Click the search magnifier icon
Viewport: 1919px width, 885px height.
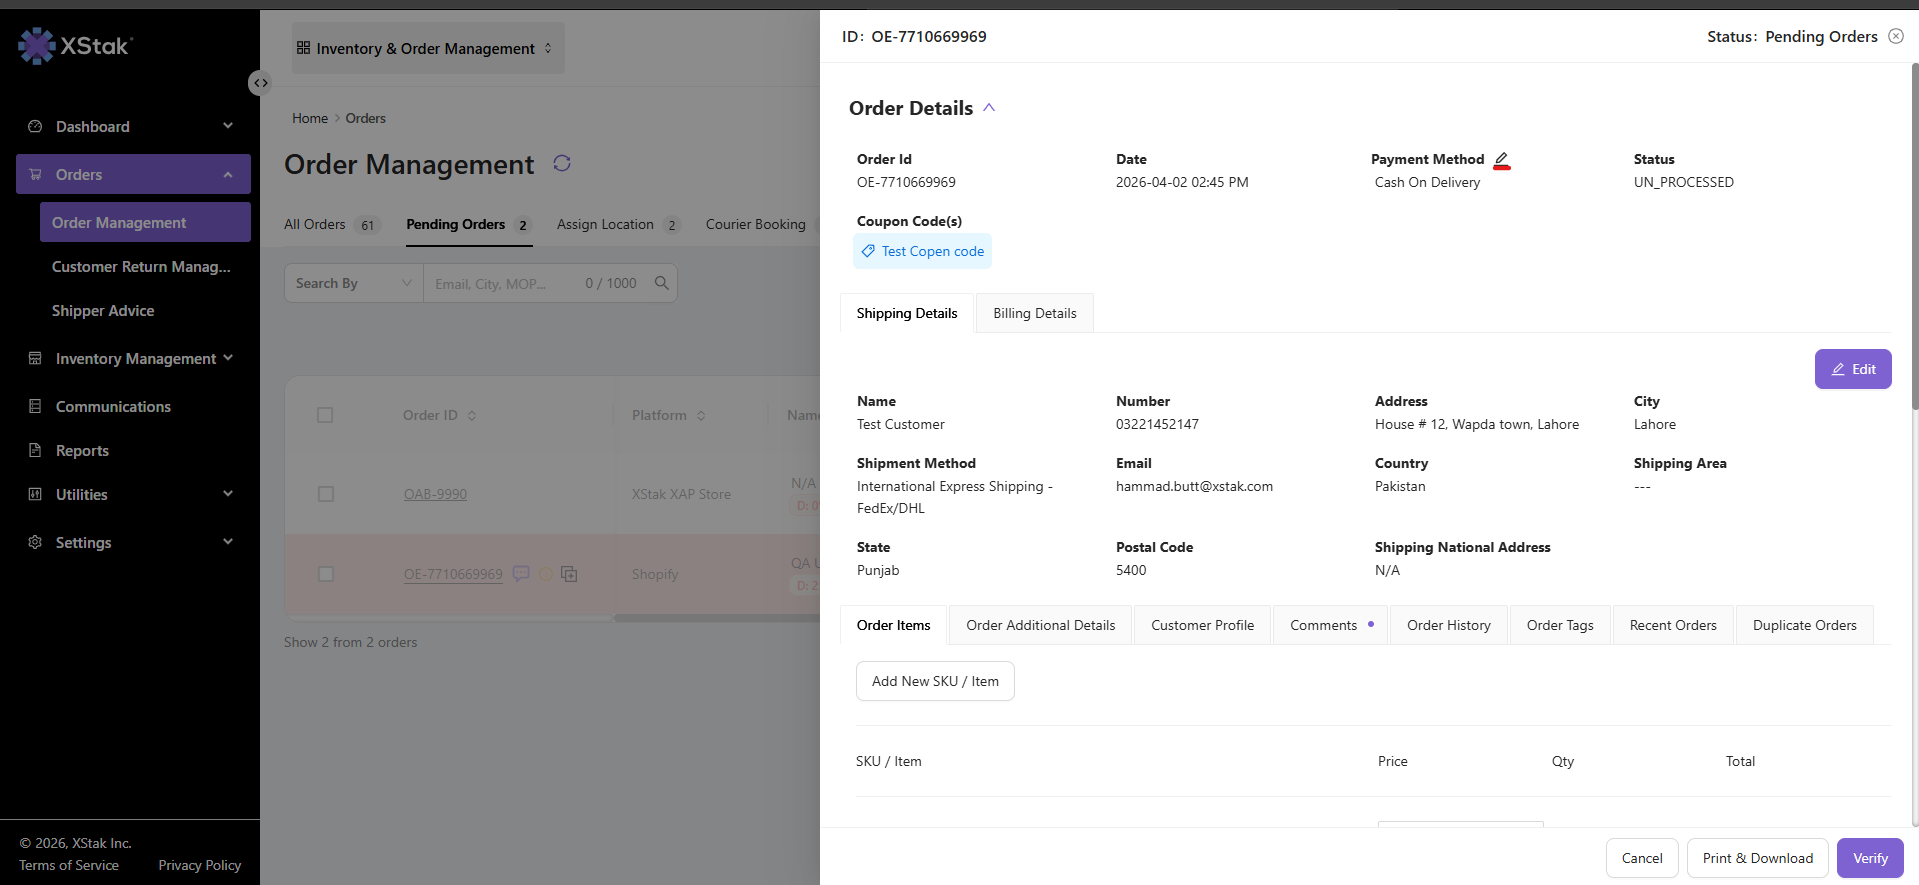point(662,283)
